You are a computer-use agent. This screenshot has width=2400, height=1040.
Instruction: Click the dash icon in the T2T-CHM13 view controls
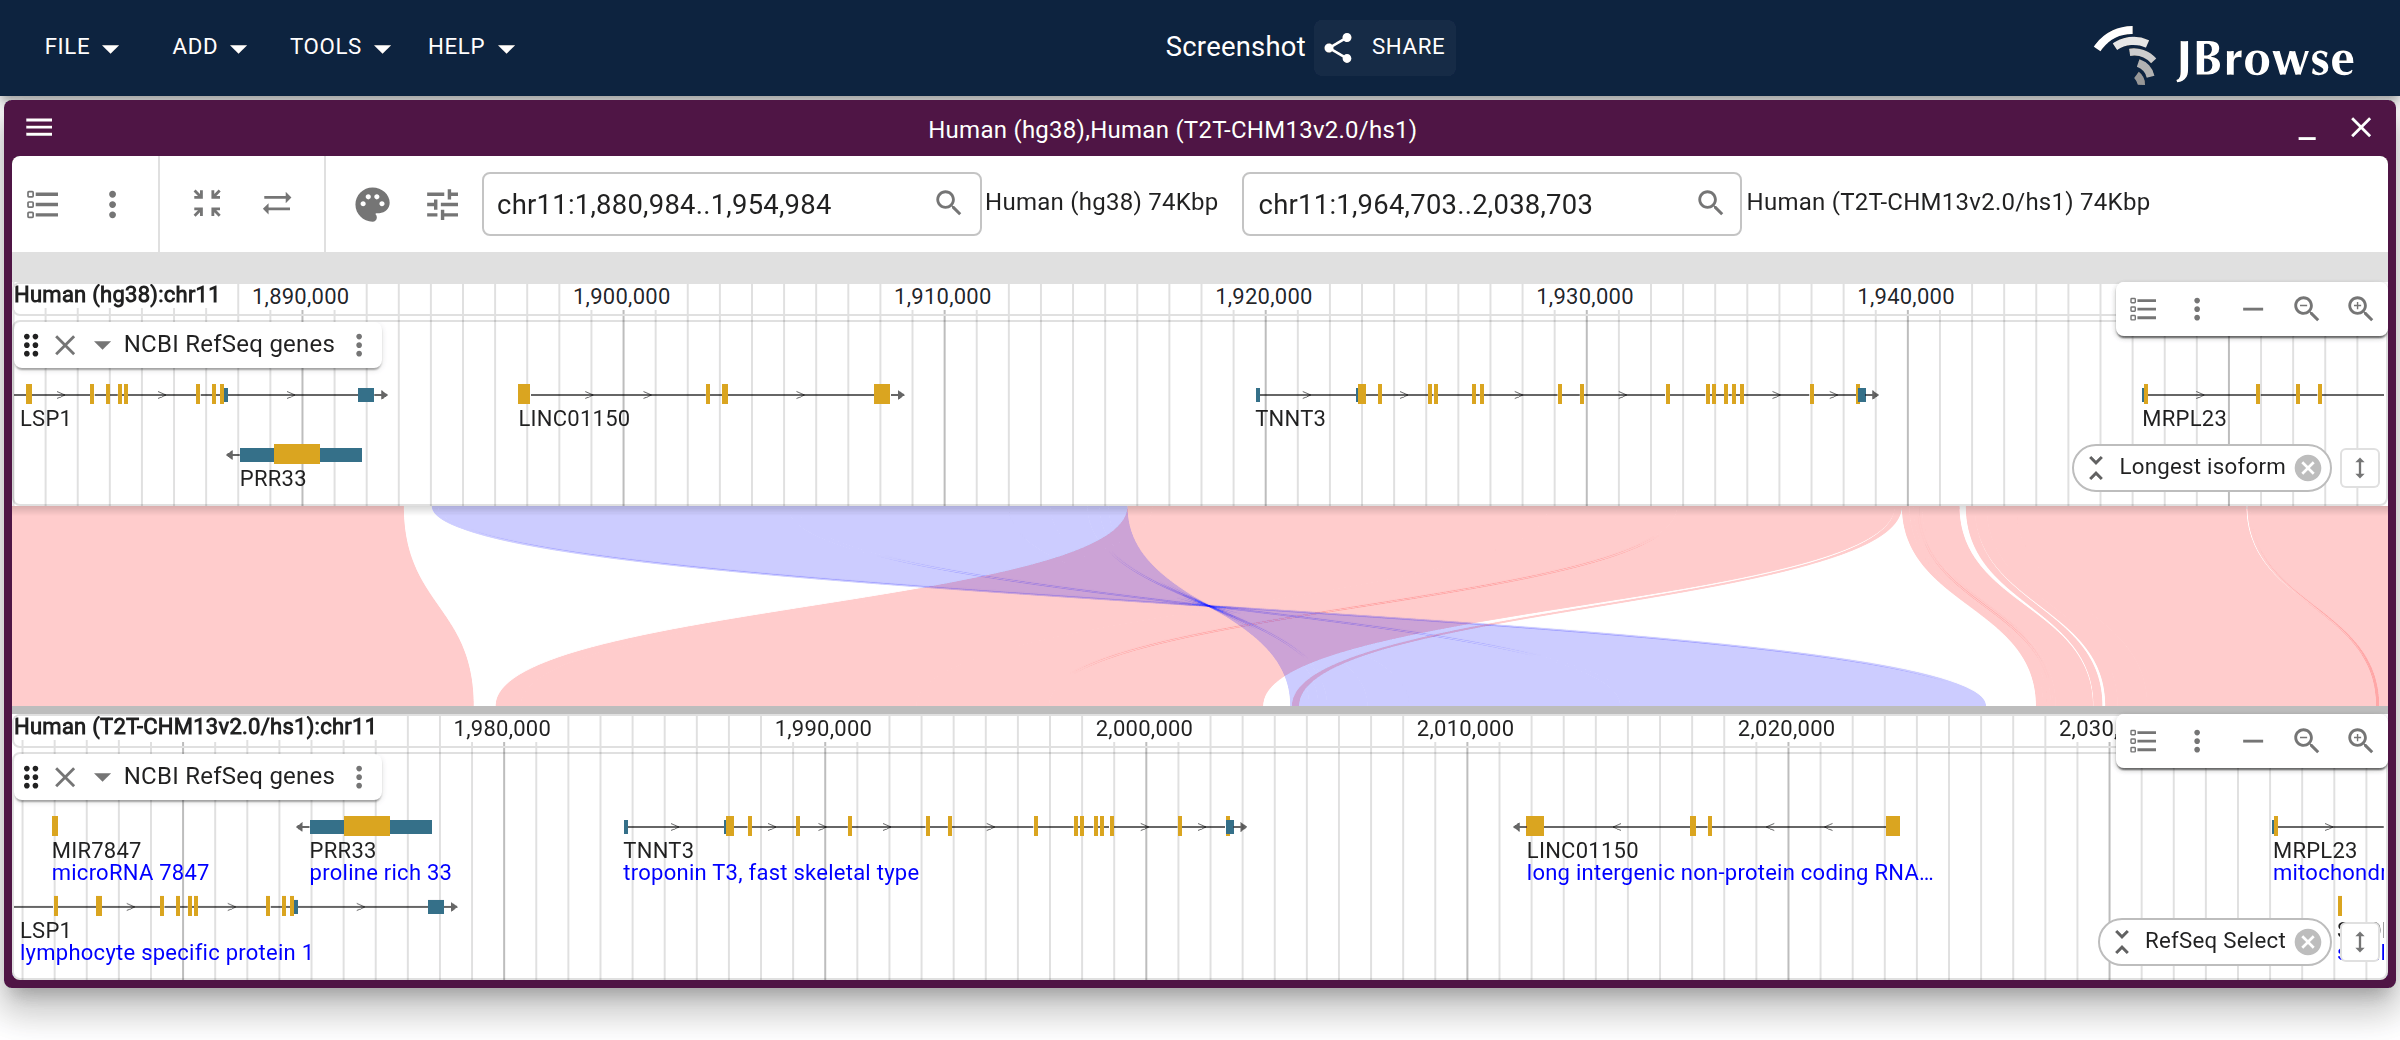coord(2252,741)
